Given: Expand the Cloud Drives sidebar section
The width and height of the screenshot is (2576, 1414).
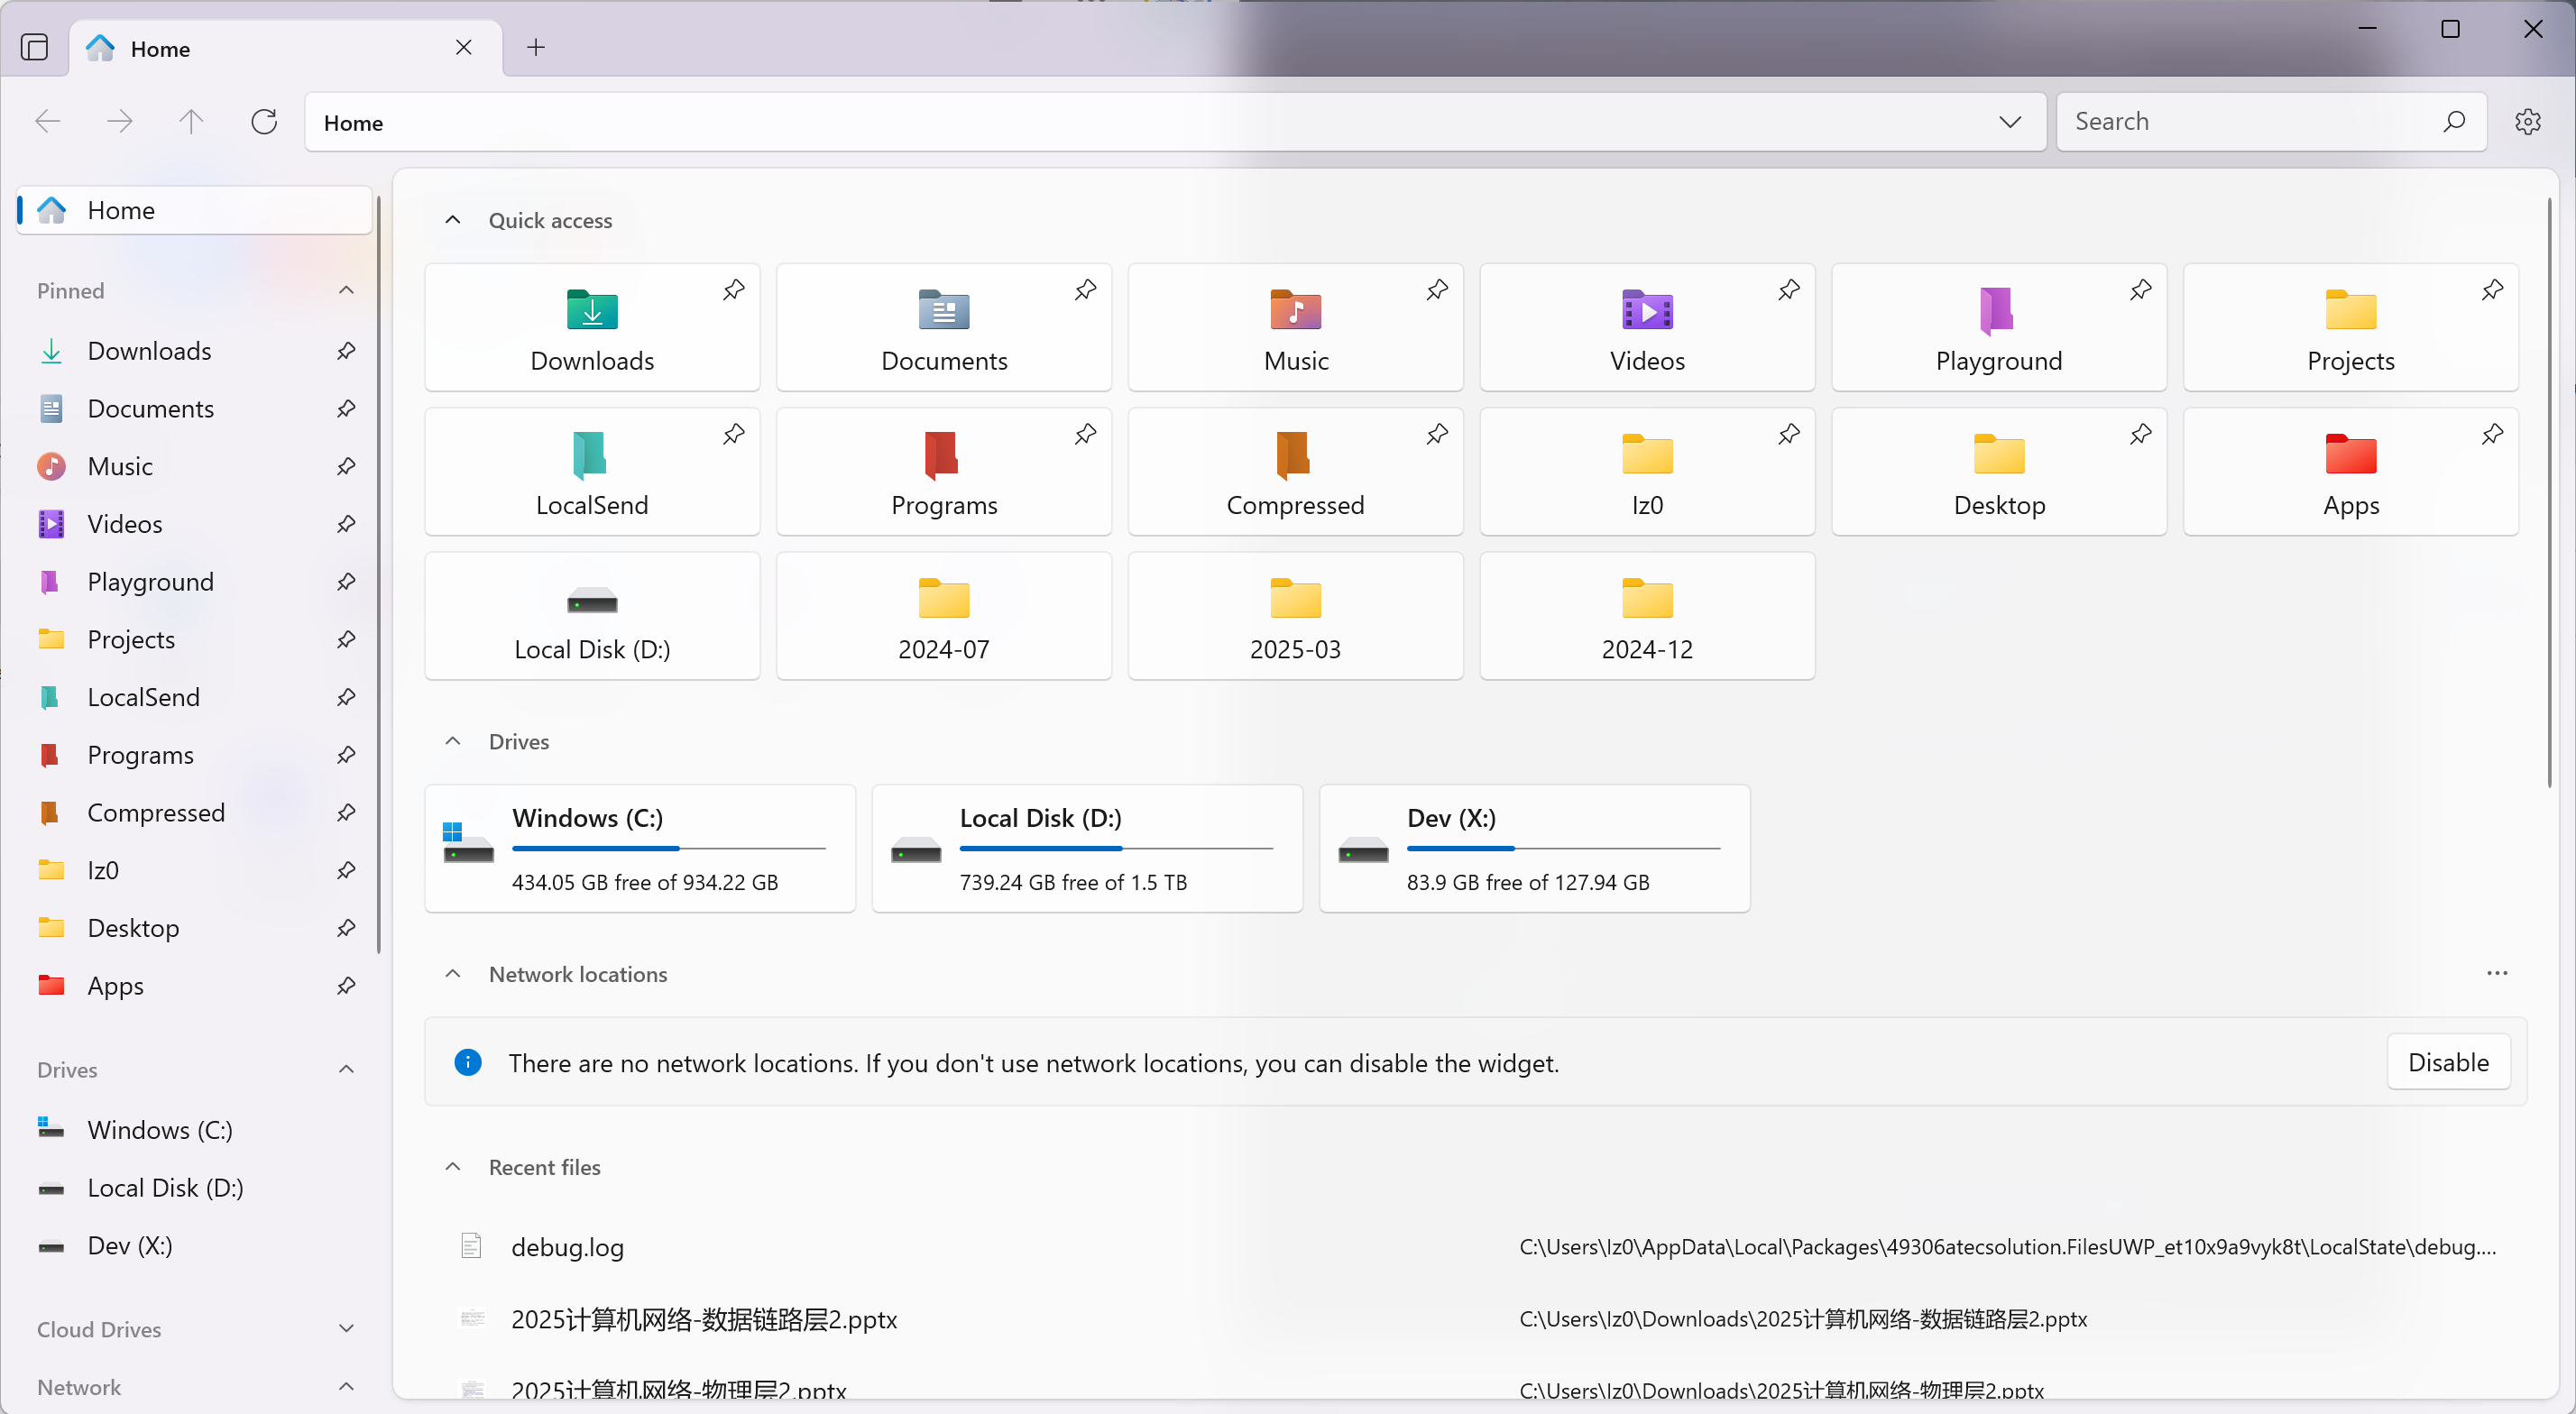Looking at the screenshot, I should (x=346, y=1328).
